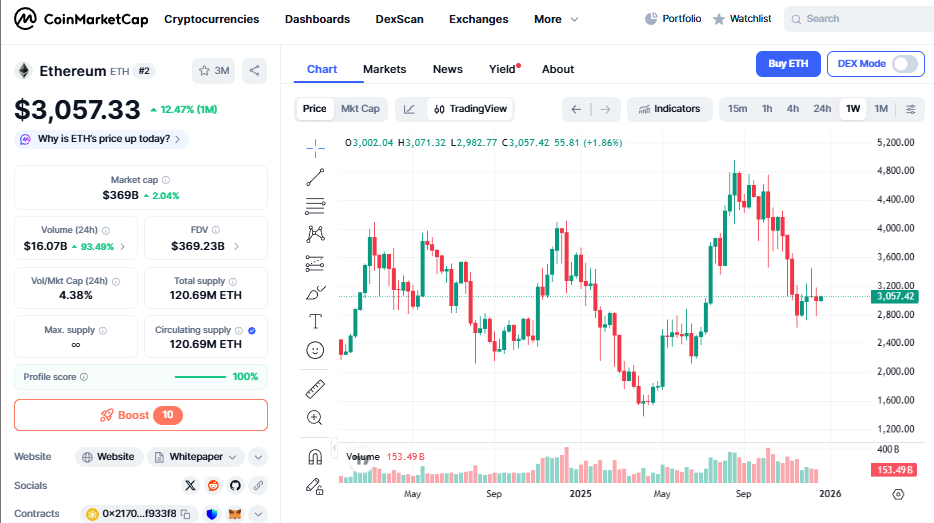The height and width of the screenshot is (523, 934).
Task: Switch to line chart view
Action: pyautogui.click(x=409, y=109)
